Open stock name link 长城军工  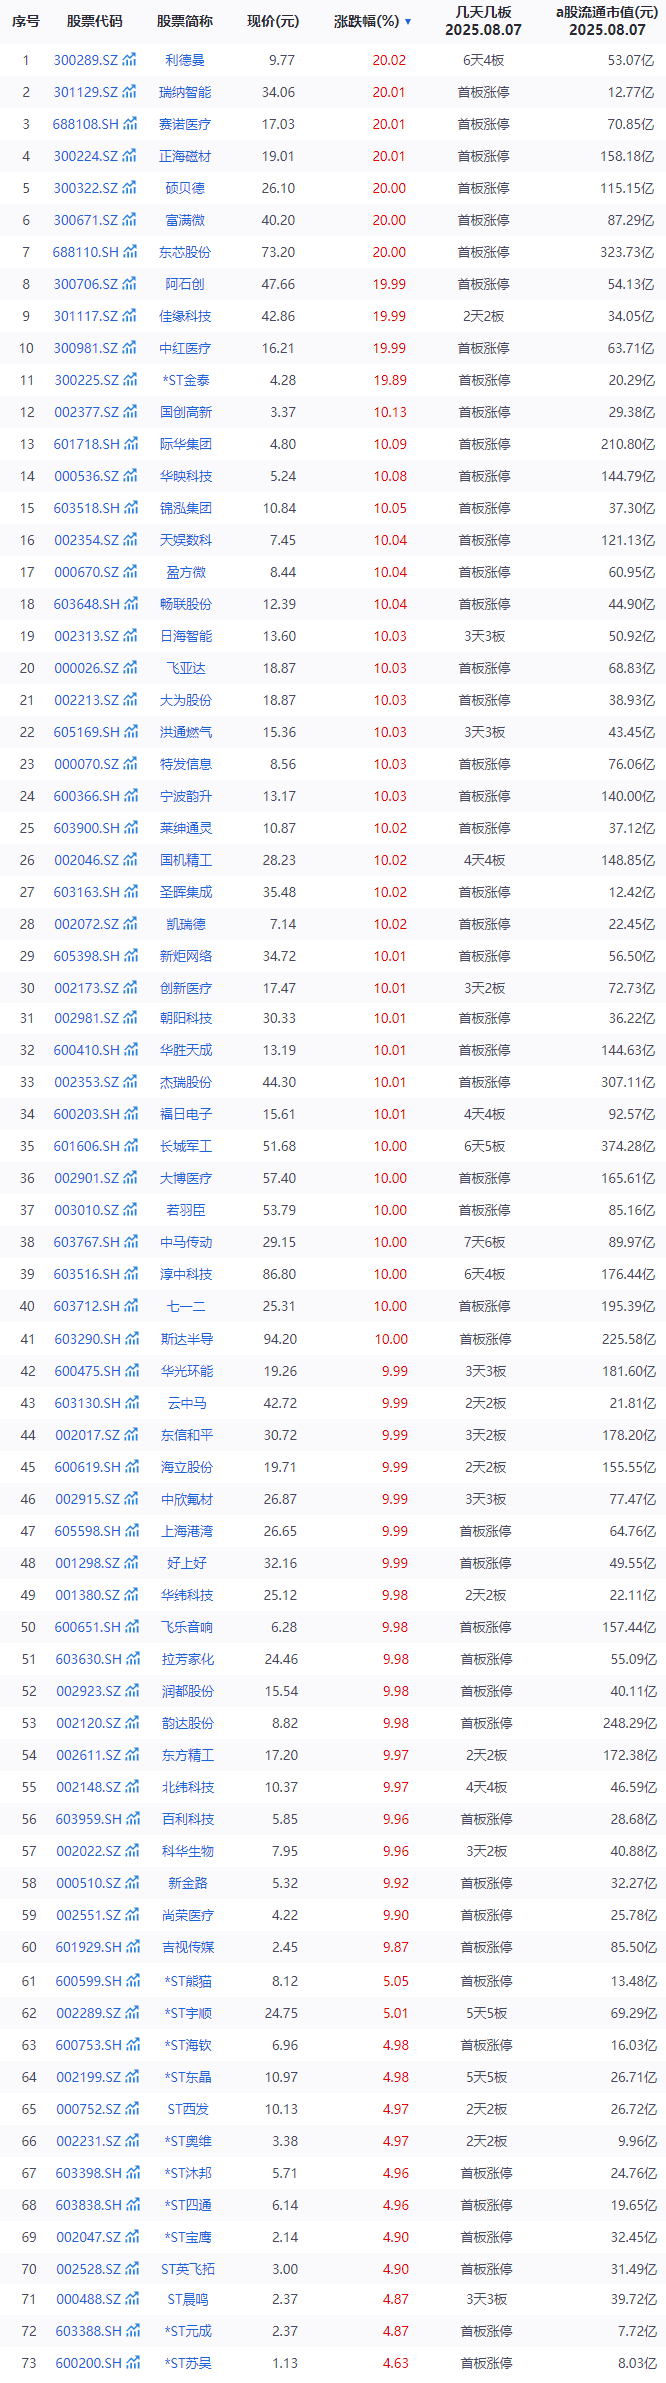pos(186,1146)
